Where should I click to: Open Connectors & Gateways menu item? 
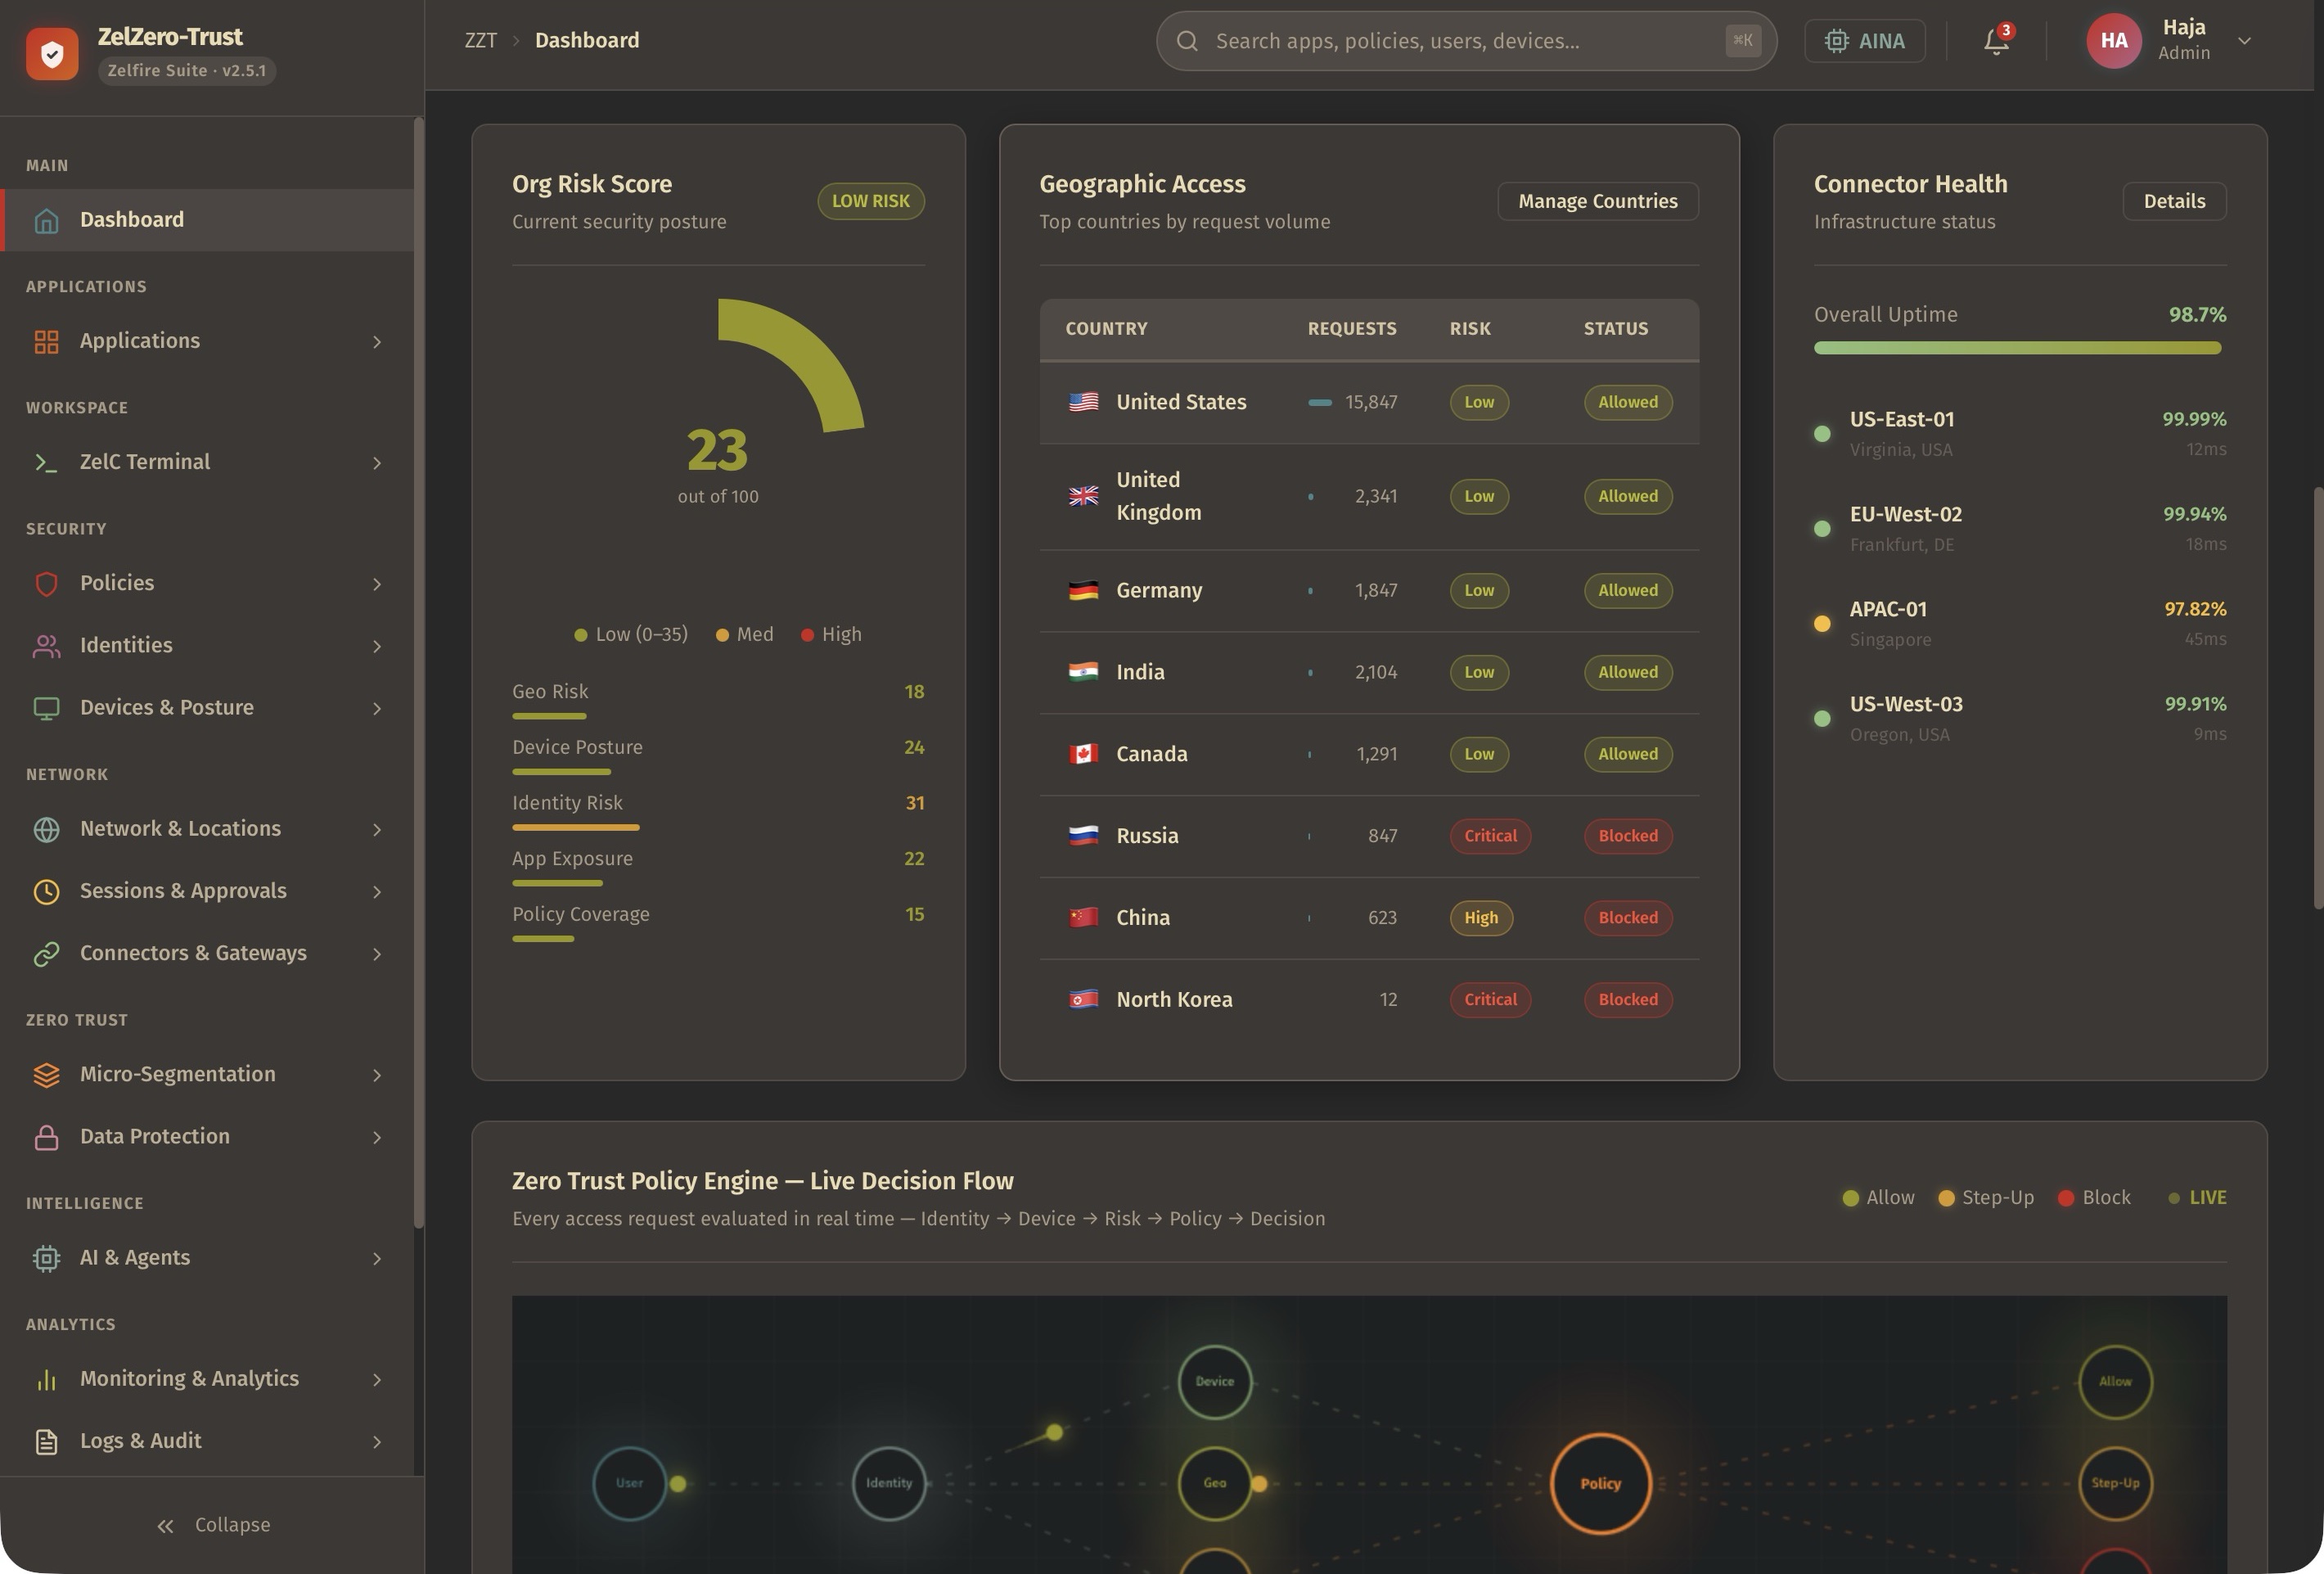[207, 953]
